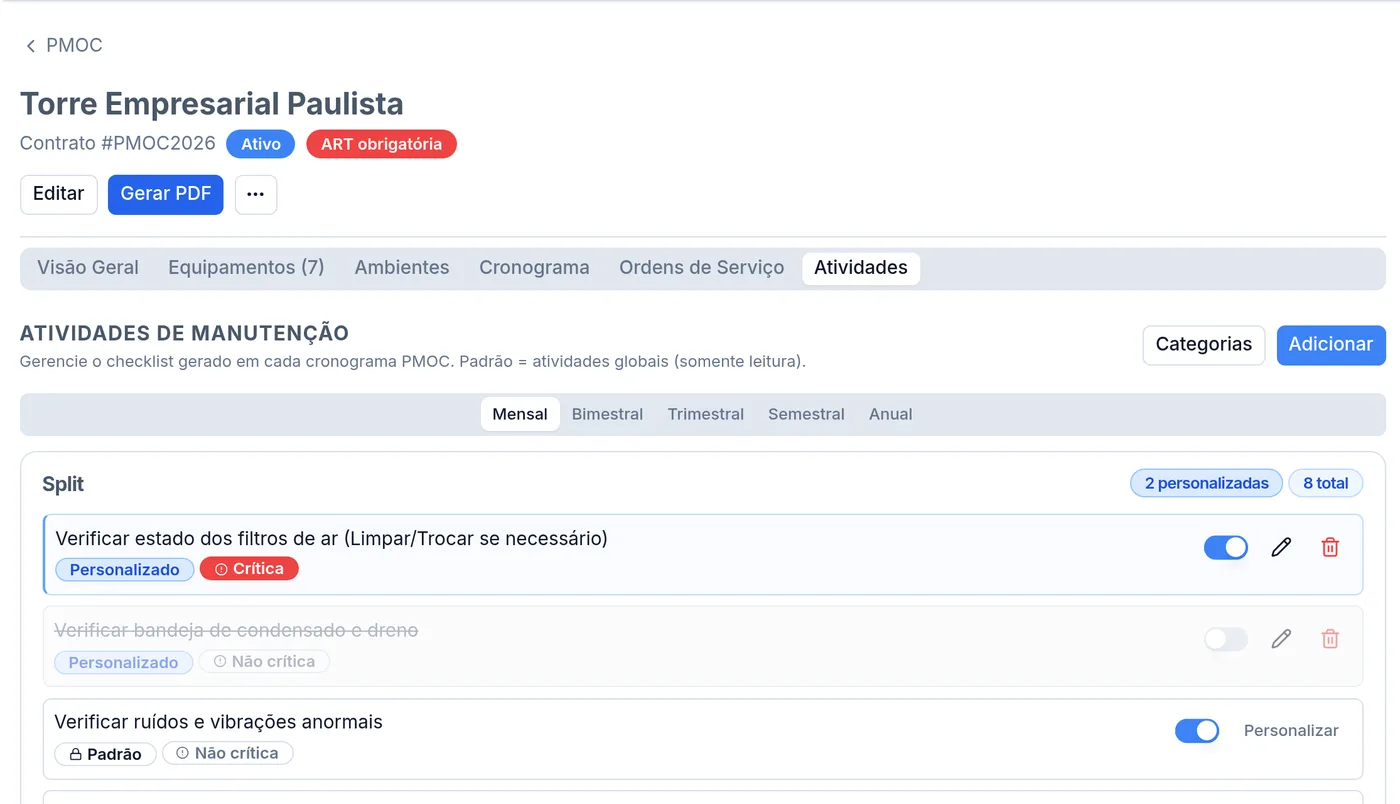Edit the air filter activity with pencil icon
This screenshot has width=1400, height=804.
[1281, 547]
